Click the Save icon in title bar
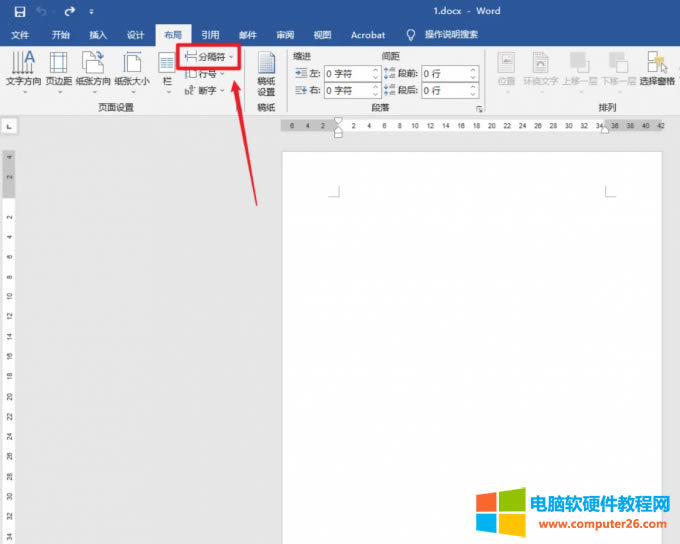 point(19,11)
